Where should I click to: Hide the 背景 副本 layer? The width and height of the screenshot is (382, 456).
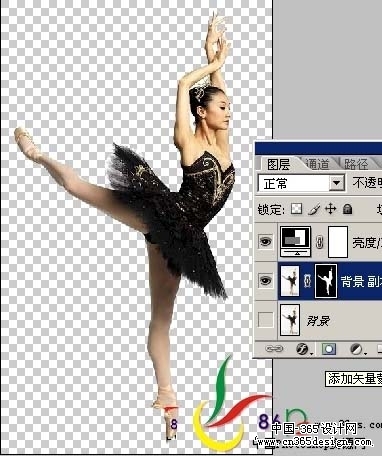click(266, 281)
